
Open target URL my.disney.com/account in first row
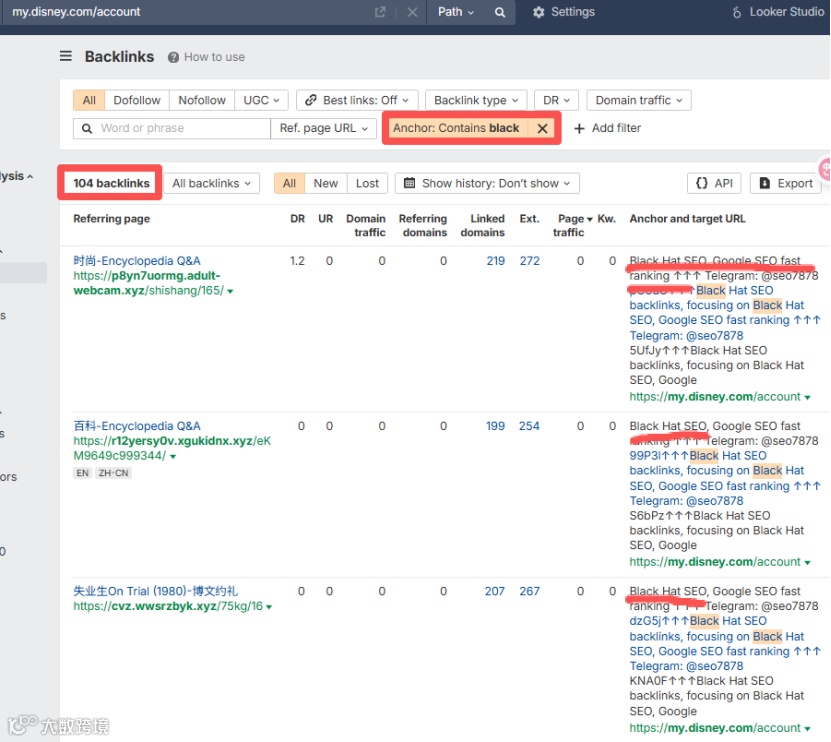tap(715, 397)
